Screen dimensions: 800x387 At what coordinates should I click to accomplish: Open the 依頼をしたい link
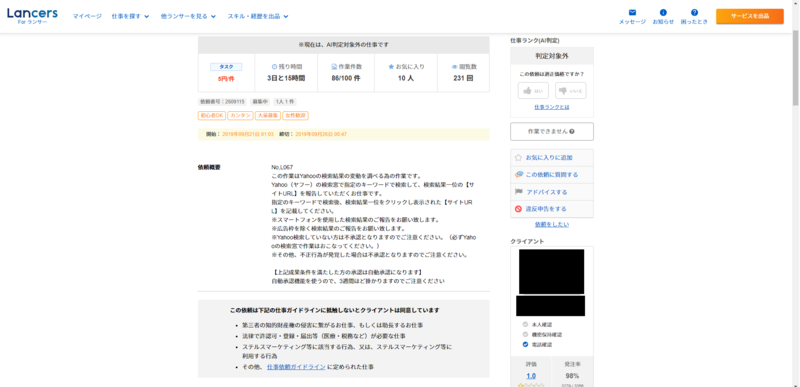tap(552, 224)
